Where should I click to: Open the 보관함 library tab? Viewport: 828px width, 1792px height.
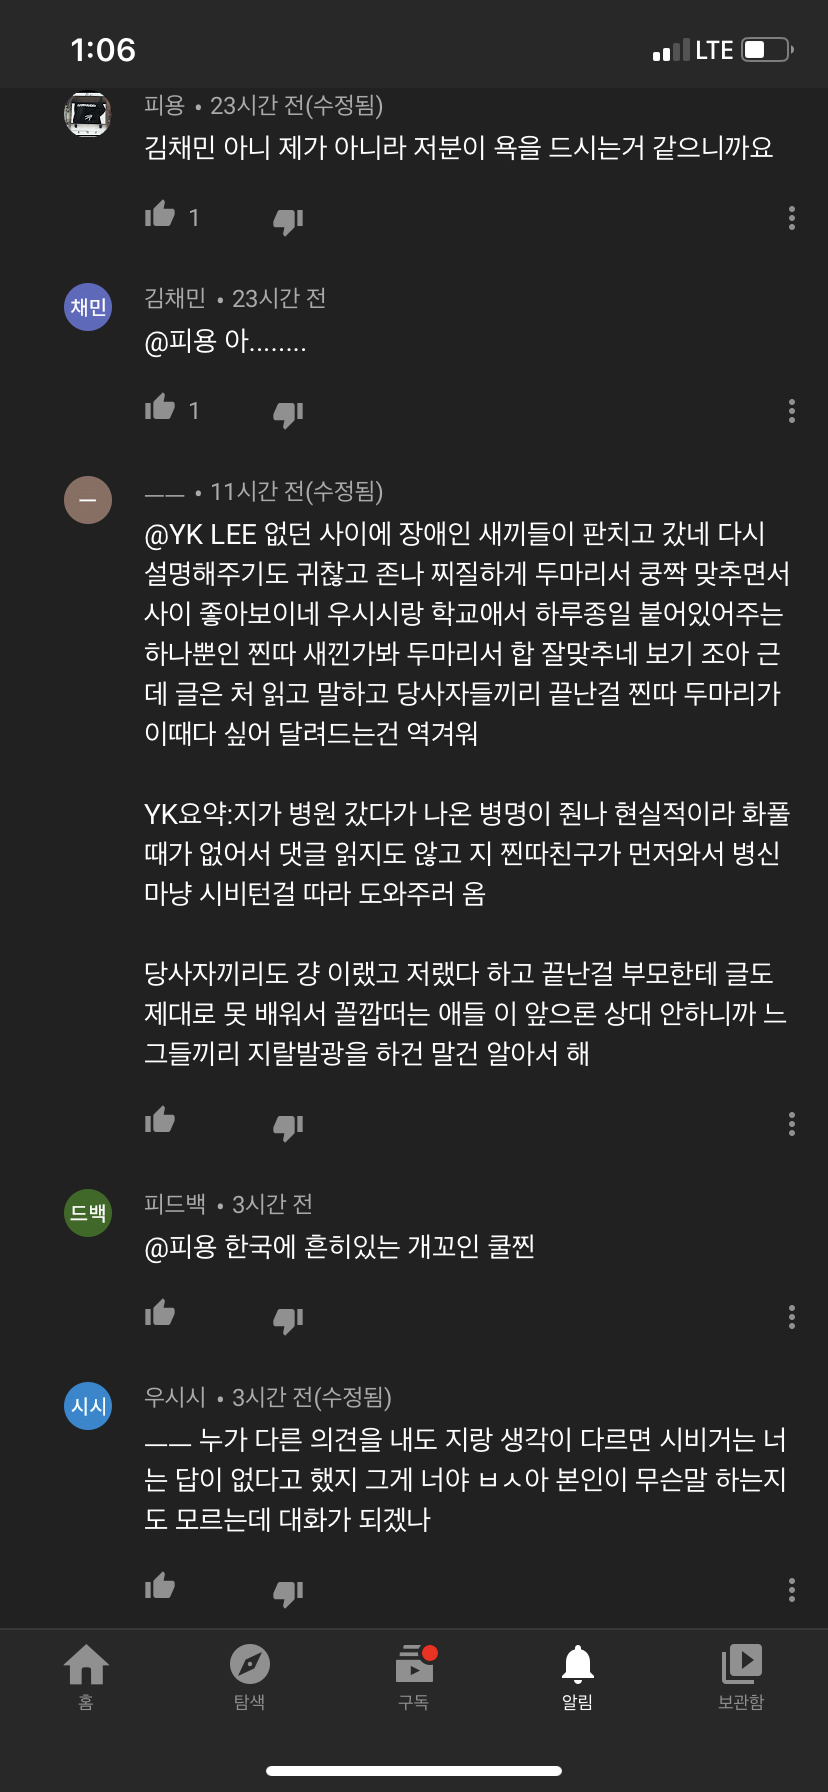click(x=741, y=1676)
